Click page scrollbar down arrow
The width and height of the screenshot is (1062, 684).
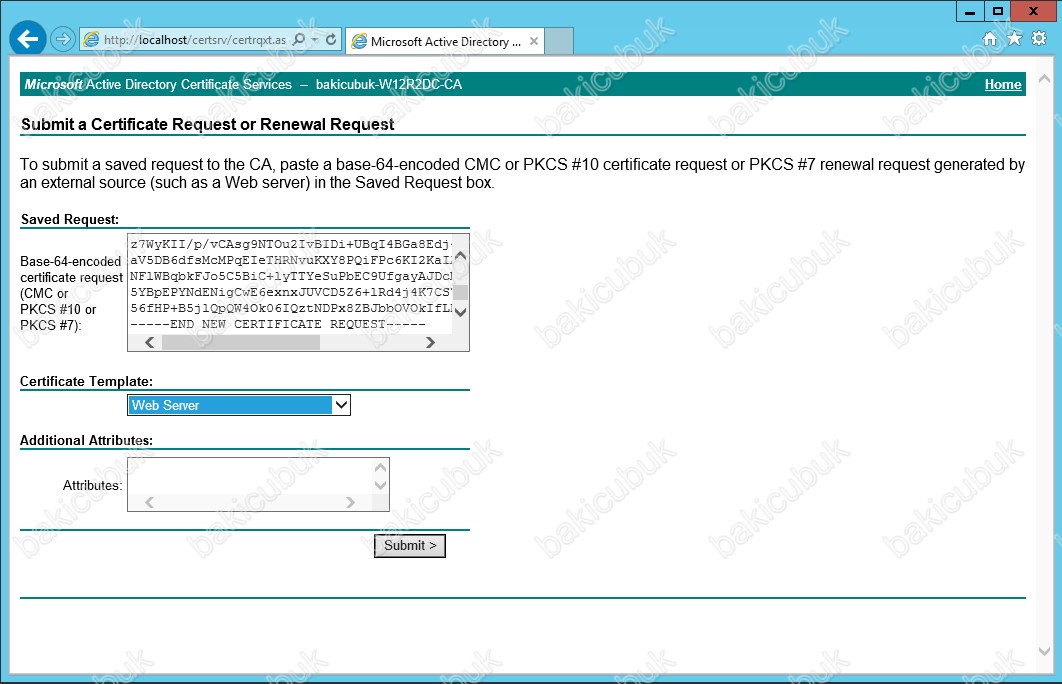click(1044, 651)
